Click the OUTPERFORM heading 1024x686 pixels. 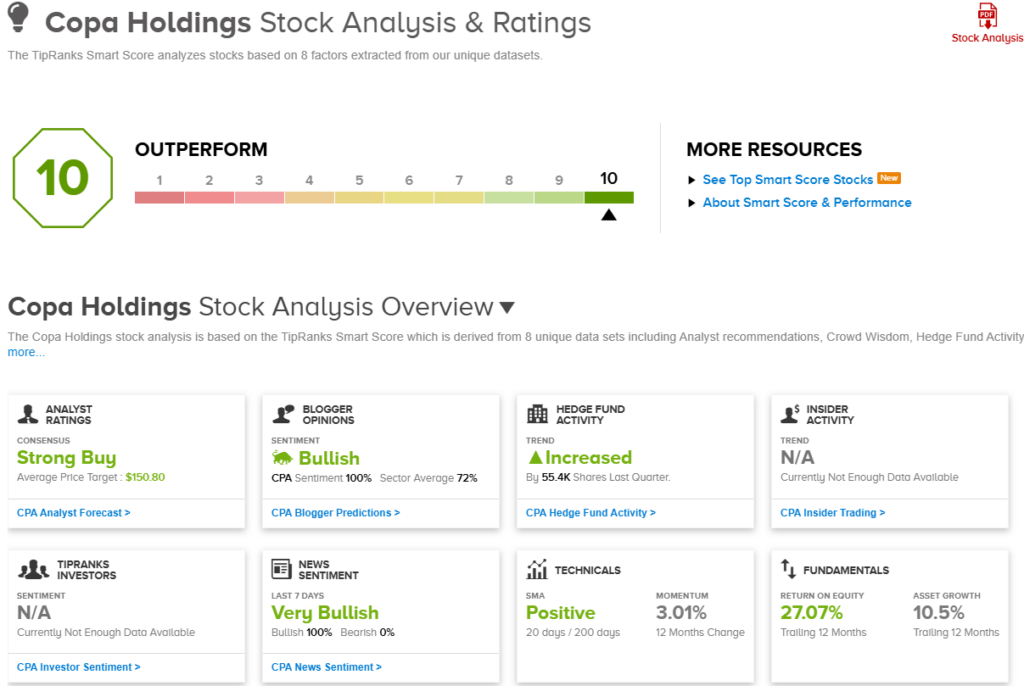coord(201,150)
